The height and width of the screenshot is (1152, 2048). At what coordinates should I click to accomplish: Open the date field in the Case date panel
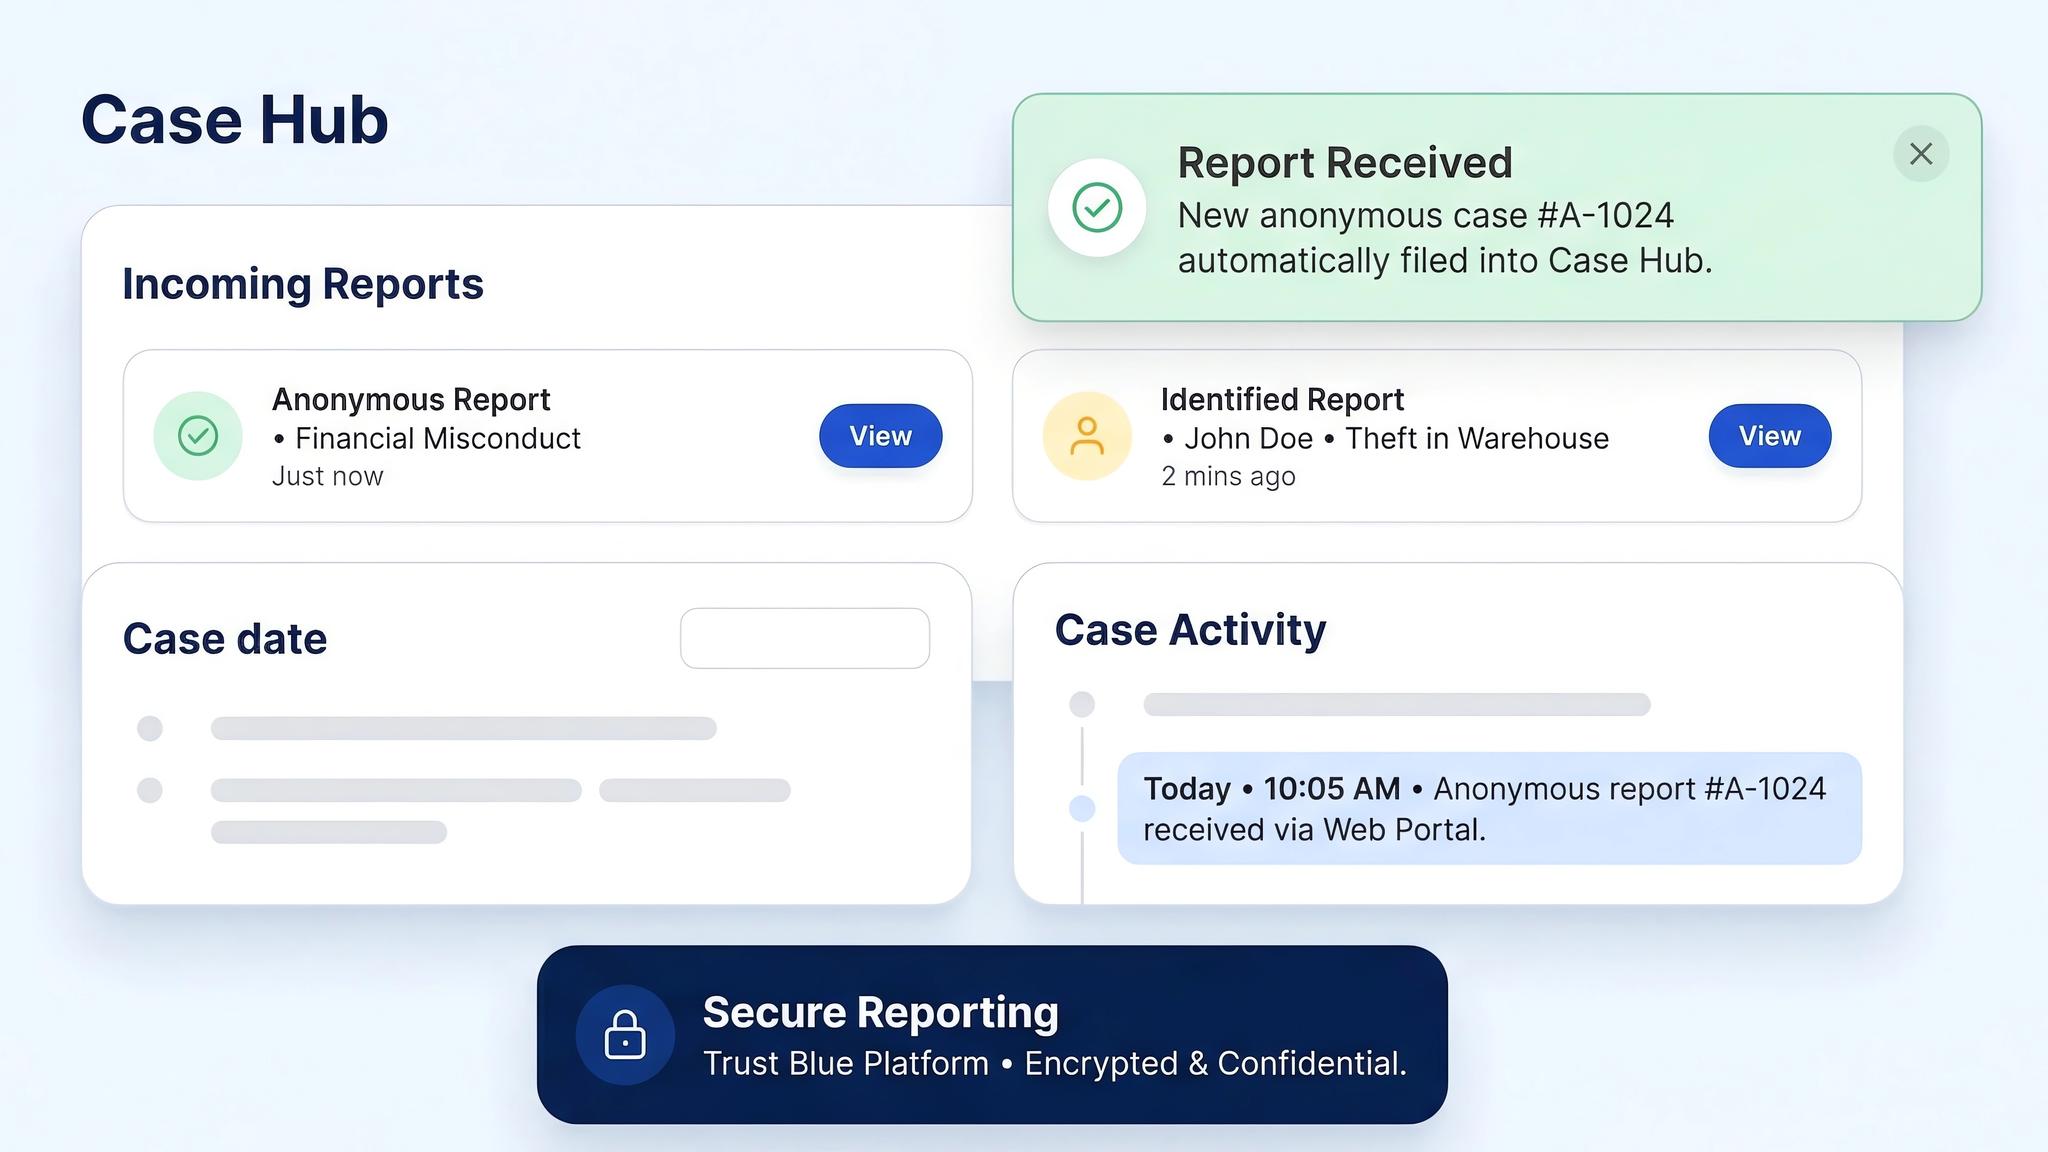click(x=804, y=638)
